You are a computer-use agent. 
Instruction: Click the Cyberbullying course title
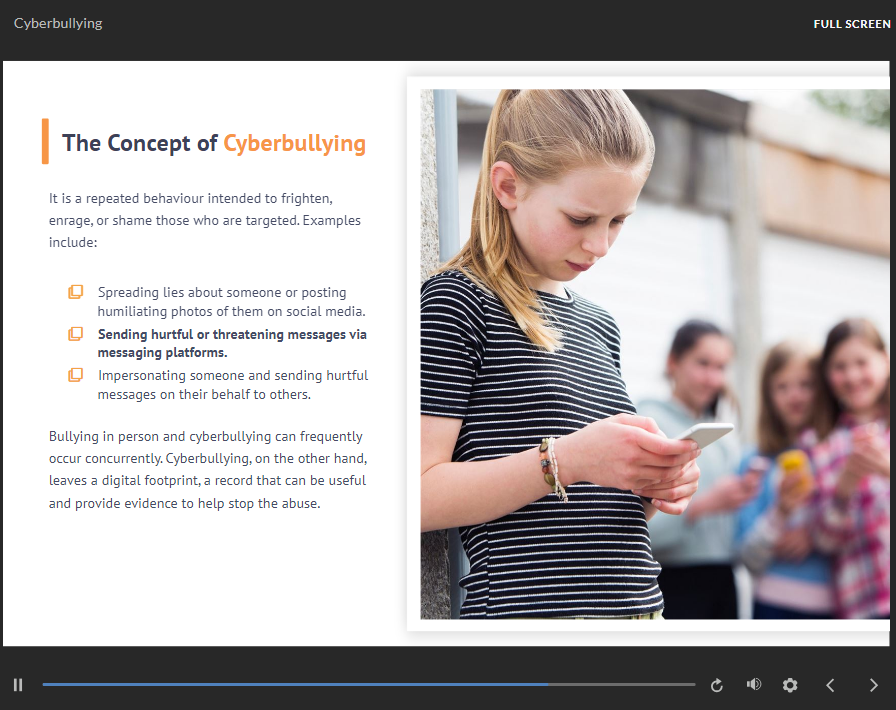coord(58,23)
